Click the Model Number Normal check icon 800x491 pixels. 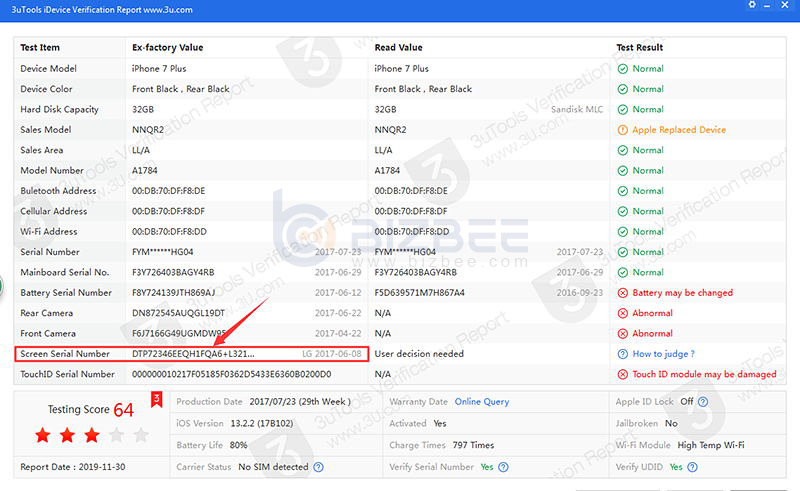coord(622,171)
